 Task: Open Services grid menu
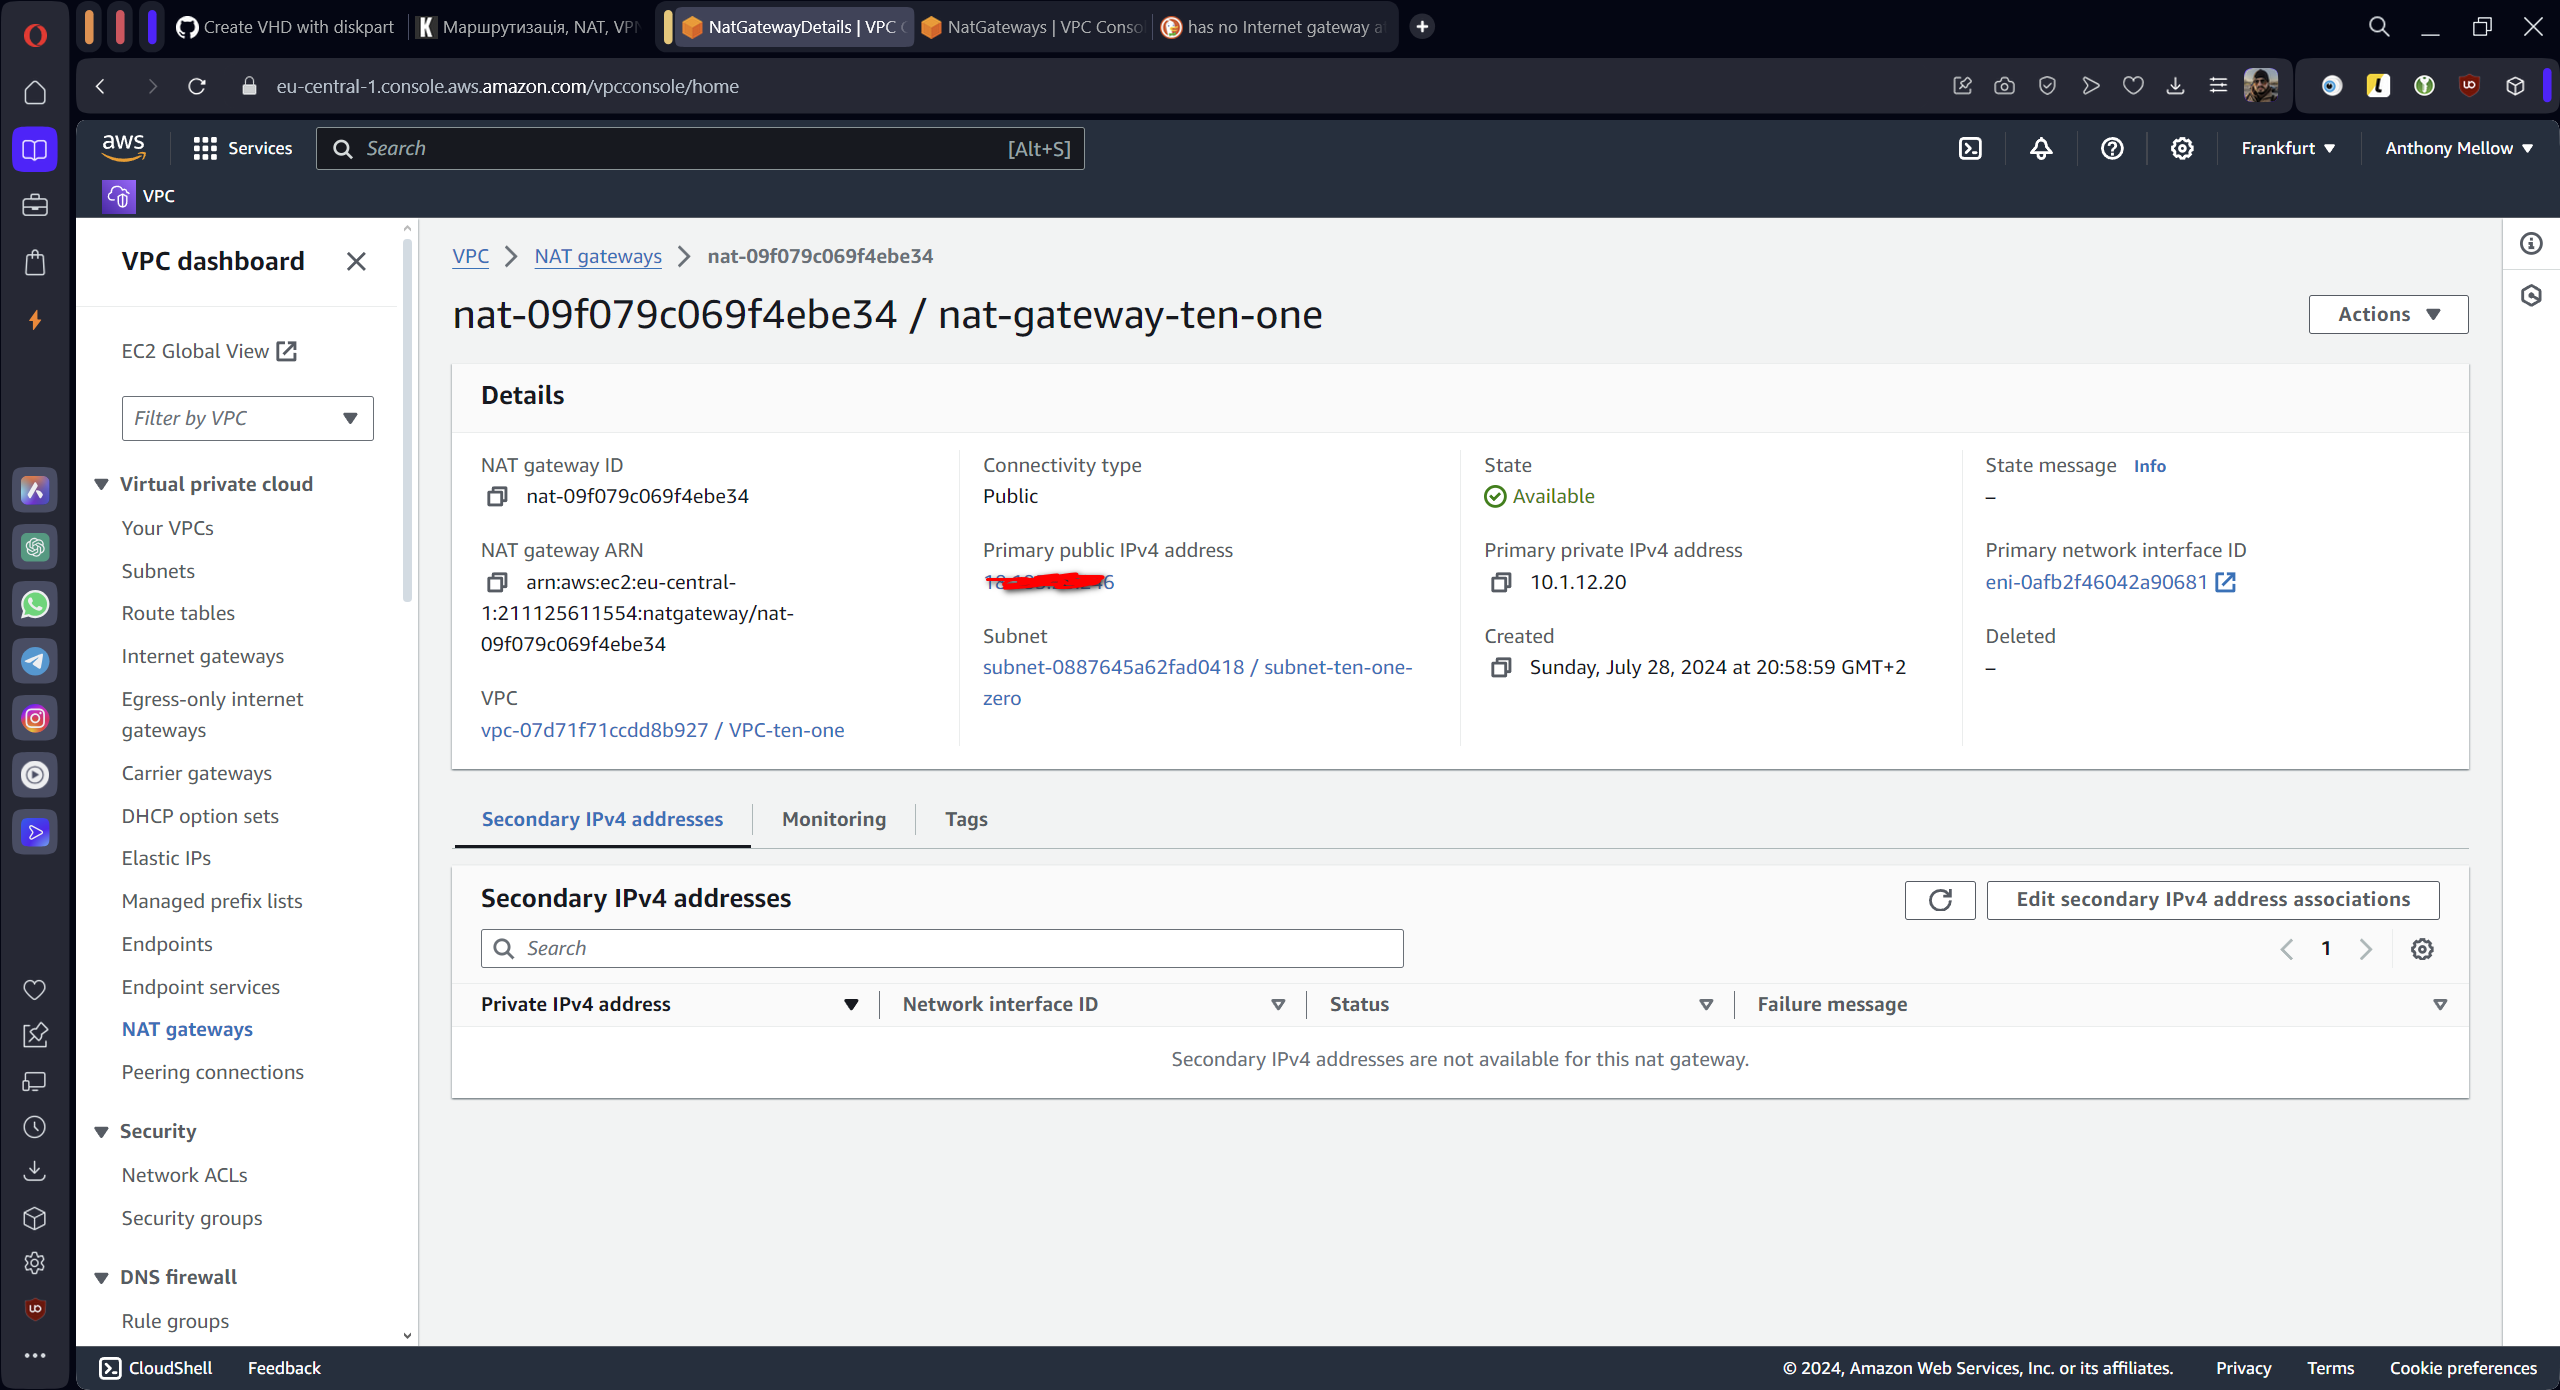pos(205,148)
